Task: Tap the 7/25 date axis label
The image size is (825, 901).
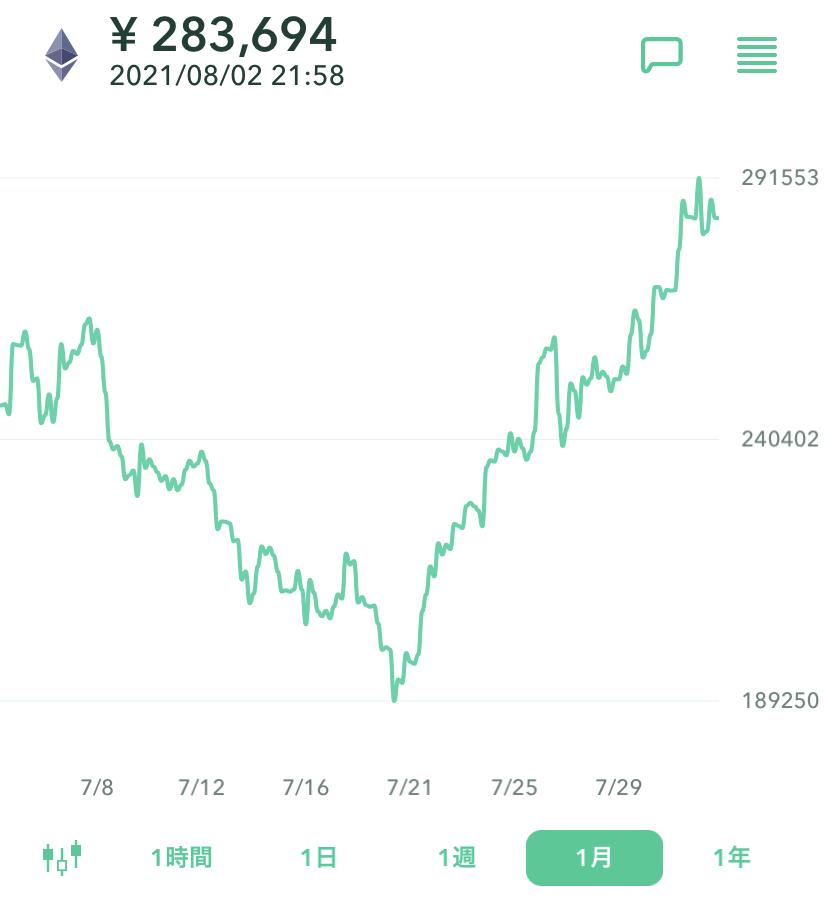Action: tap(514, 787)
